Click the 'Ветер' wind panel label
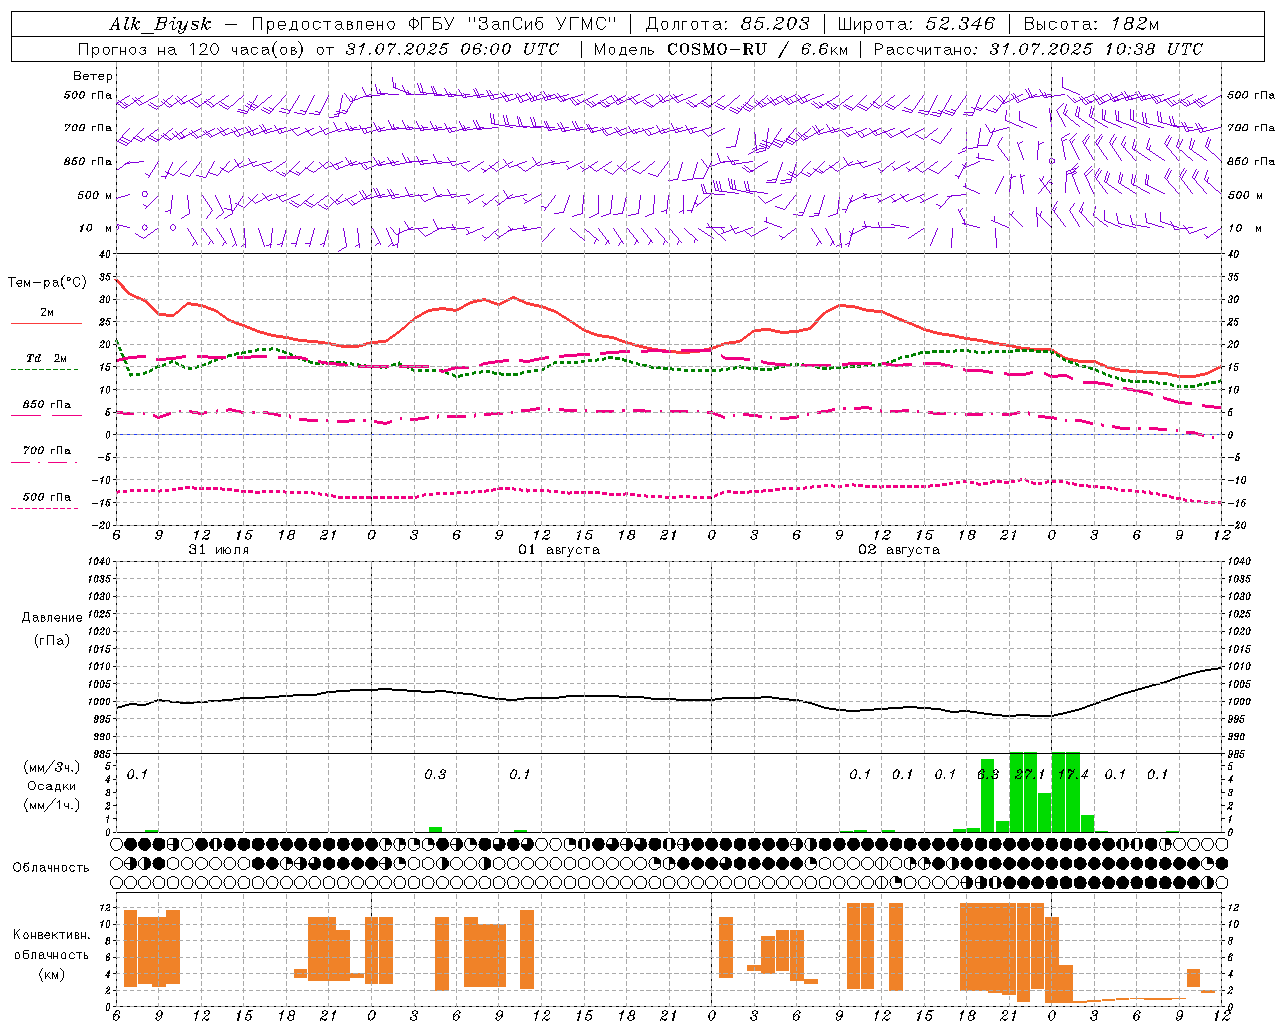 [93, 76]
